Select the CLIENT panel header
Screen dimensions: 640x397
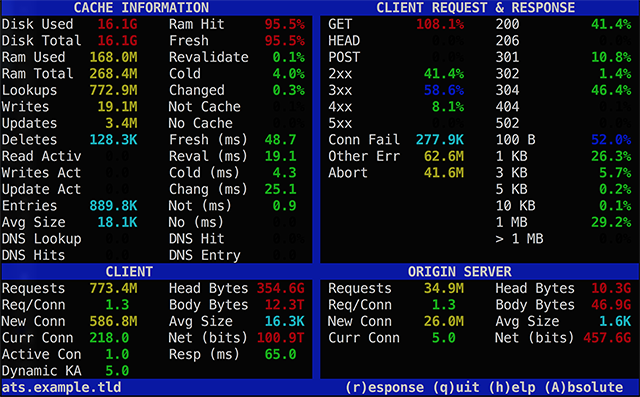tap(129, 271)
